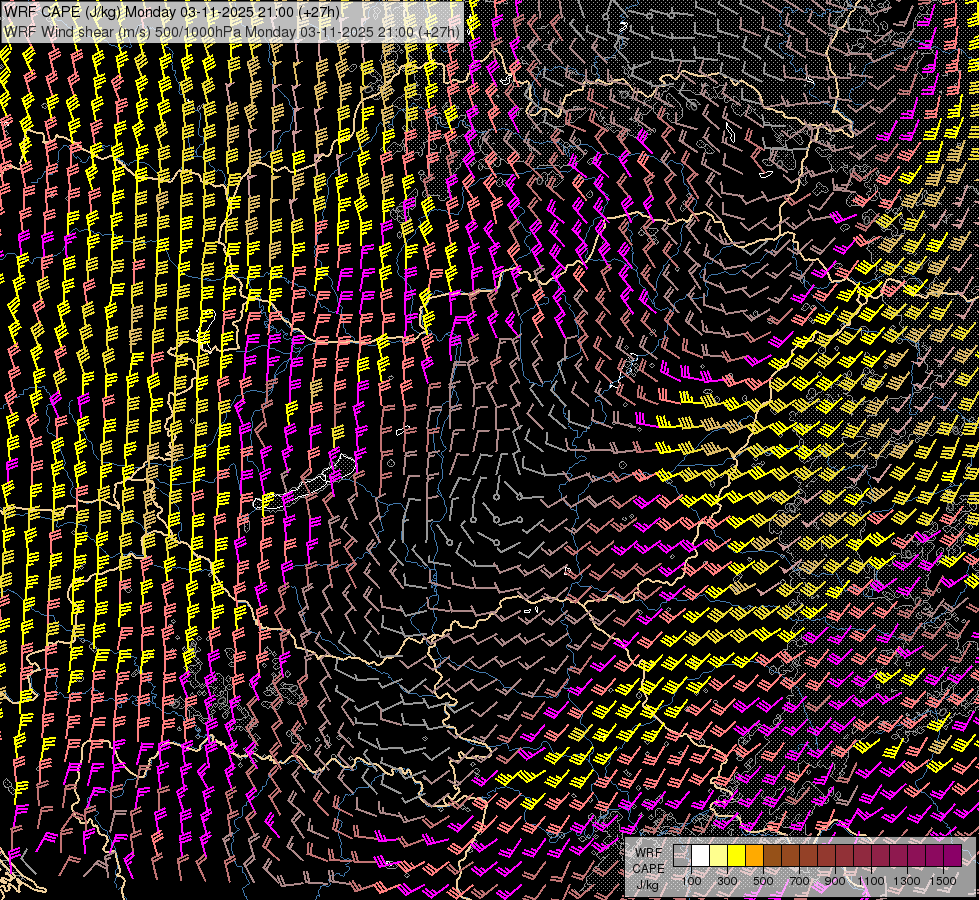Click the white swatch in the CAPE legend
This screenshot has width=979, height=900.
(x=700, y=855)
